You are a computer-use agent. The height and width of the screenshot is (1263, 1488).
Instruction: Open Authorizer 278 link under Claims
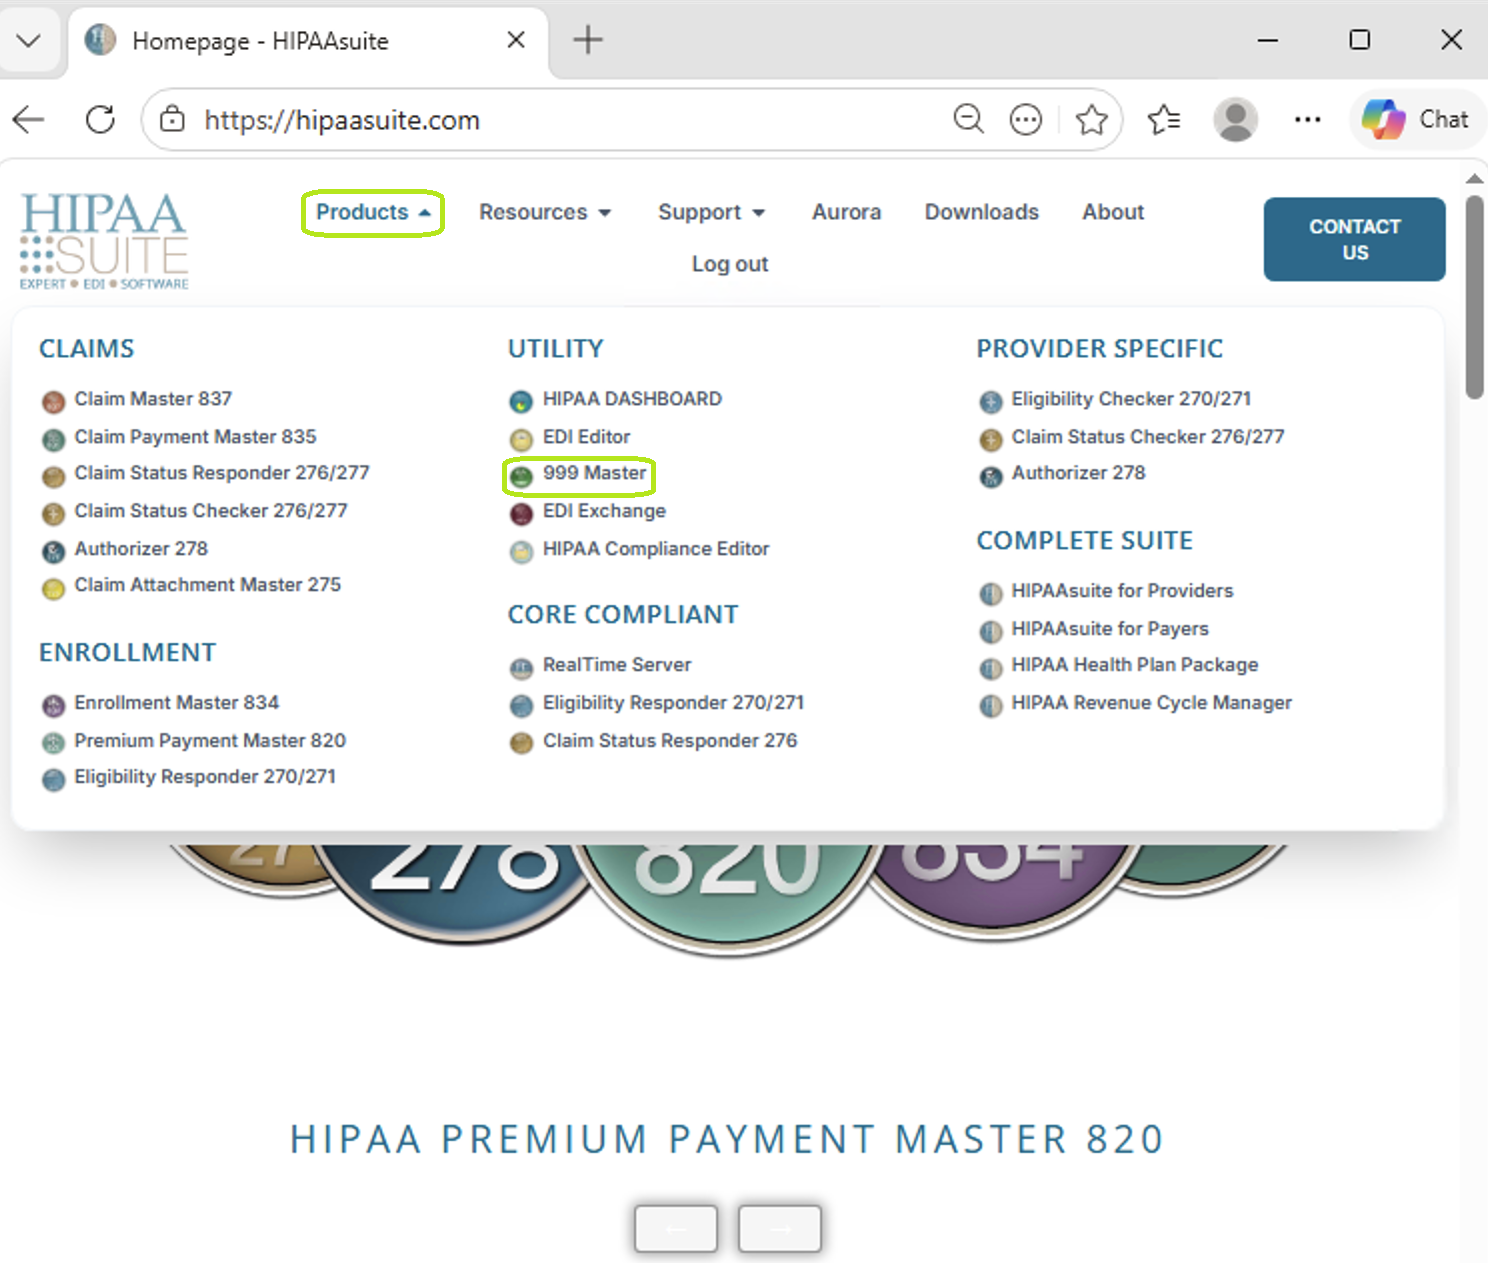pyautogui.click(x=141, y=549)
